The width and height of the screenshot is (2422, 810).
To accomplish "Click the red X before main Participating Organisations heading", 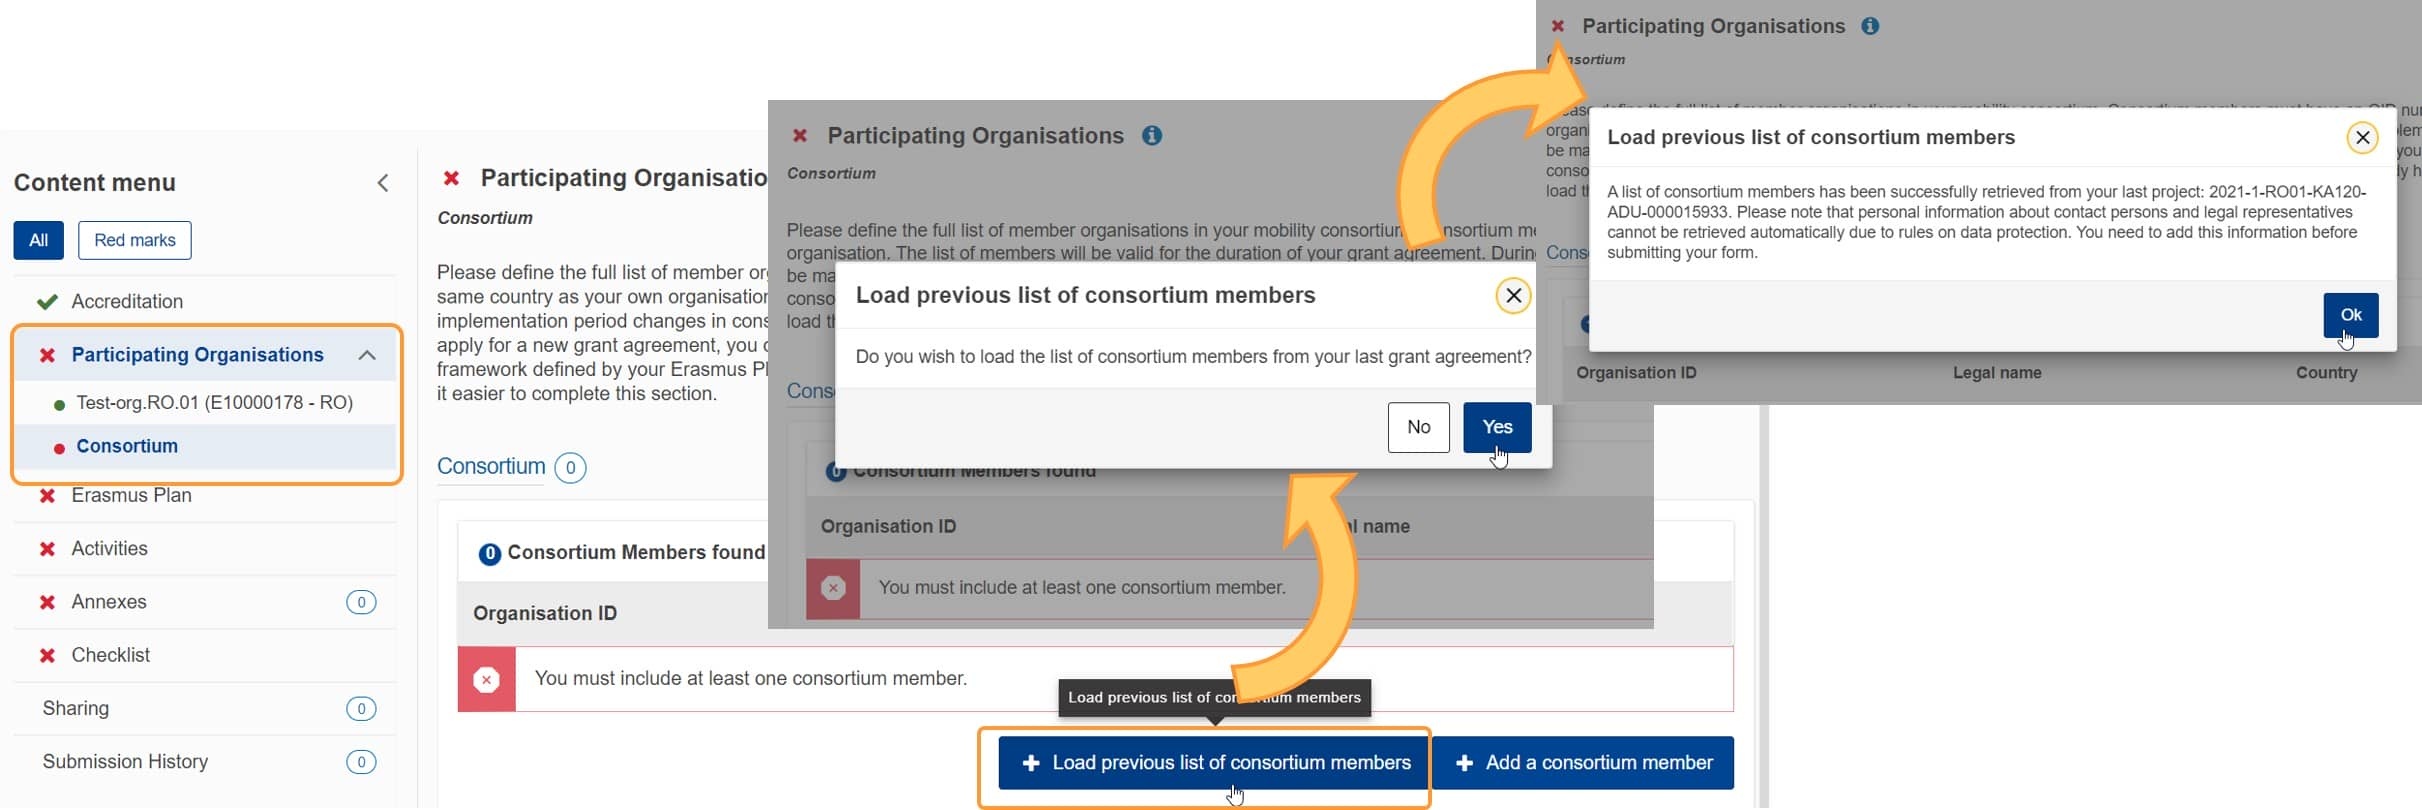I will [x=451, y=178].
